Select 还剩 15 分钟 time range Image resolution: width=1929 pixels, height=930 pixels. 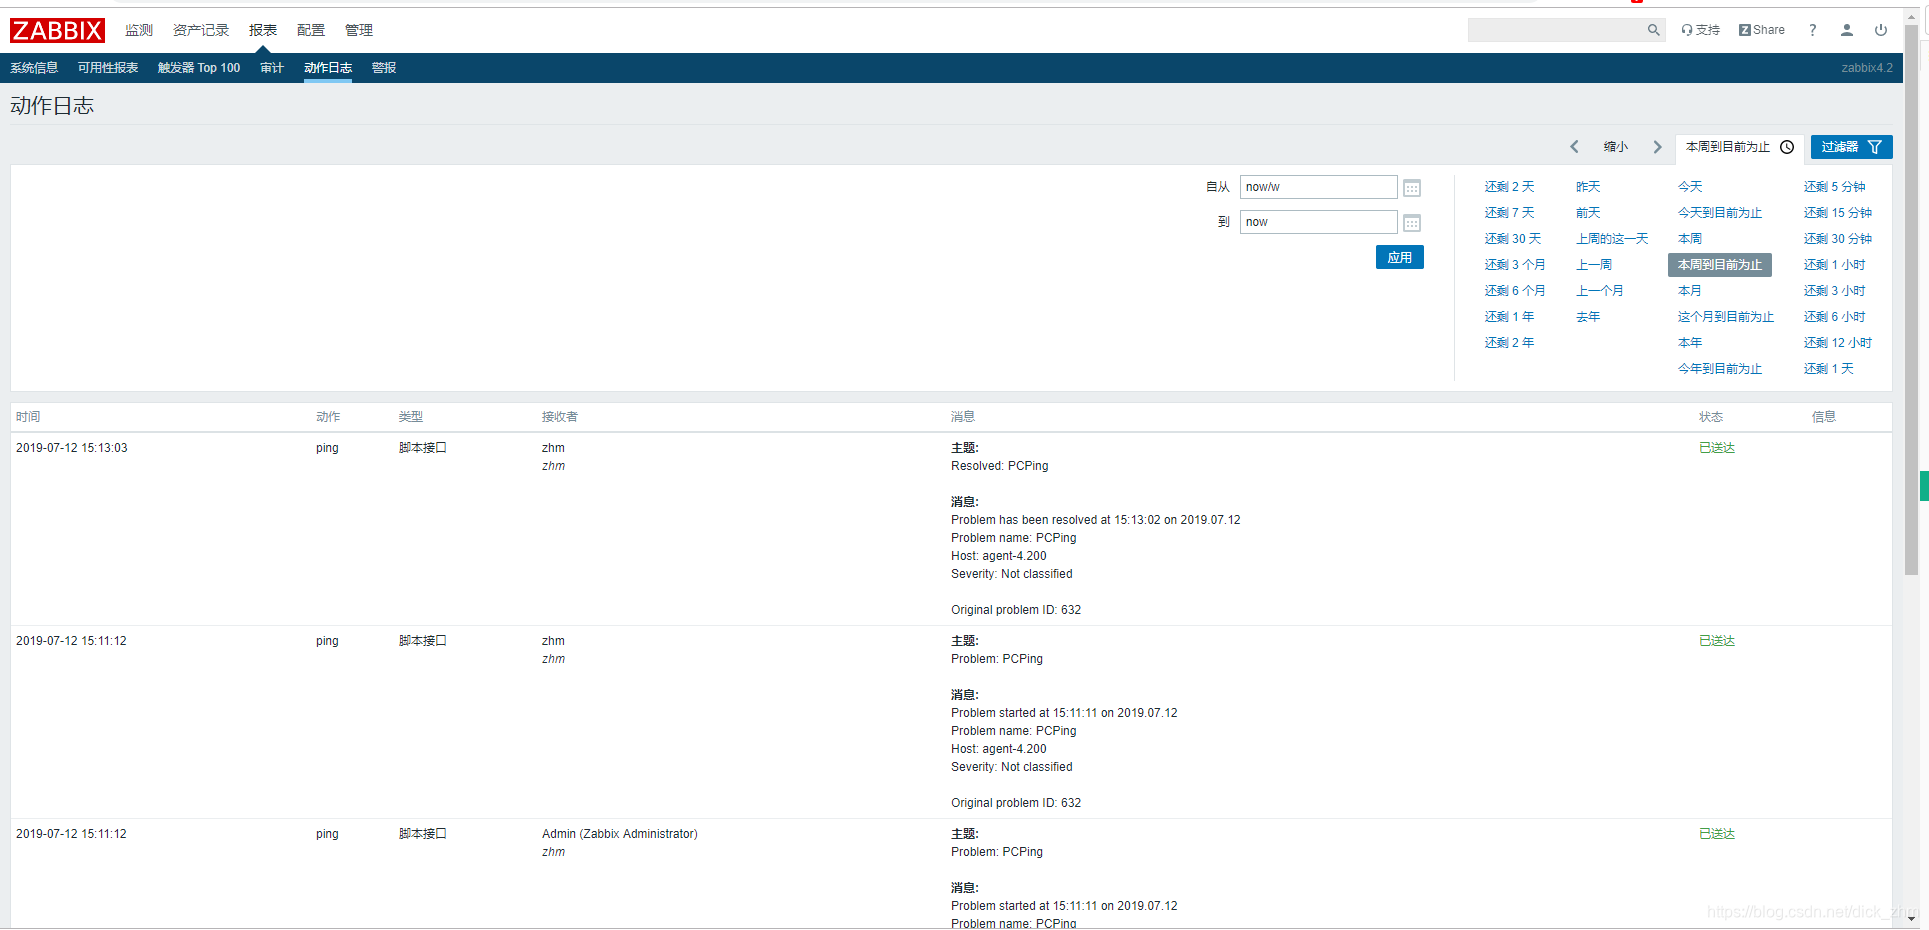pos(1838,213)
